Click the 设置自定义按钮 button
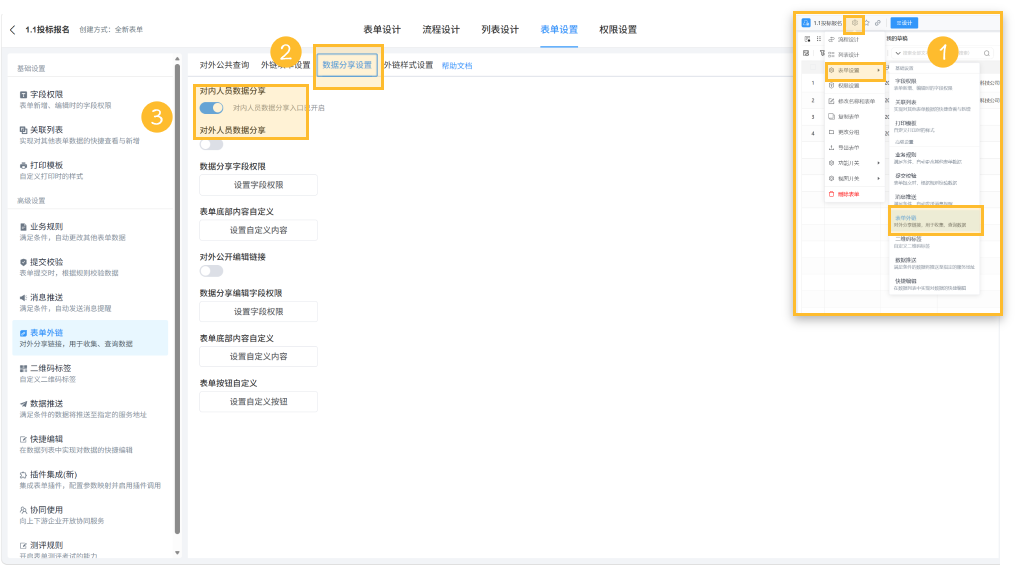Screen dimensions: 1018x566 coord(258,402)
